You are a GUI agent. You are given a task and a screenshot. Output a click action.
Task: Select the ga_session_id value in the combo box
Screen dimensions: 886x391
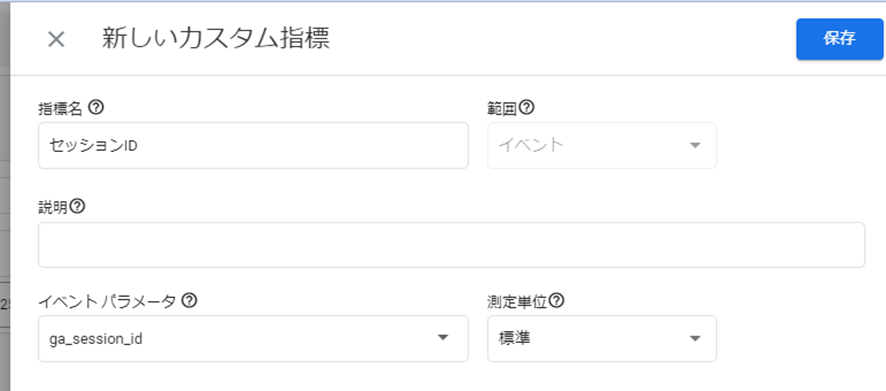(x=95, y=339)
